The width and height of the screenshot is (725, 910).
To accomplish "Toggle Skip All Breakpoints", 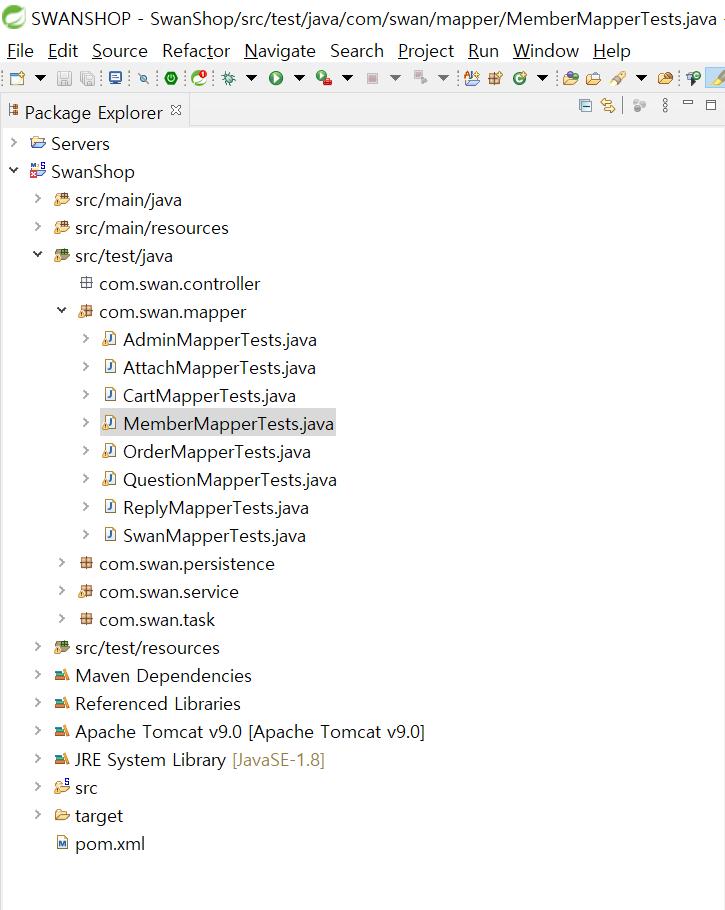I will pos(143,78).
